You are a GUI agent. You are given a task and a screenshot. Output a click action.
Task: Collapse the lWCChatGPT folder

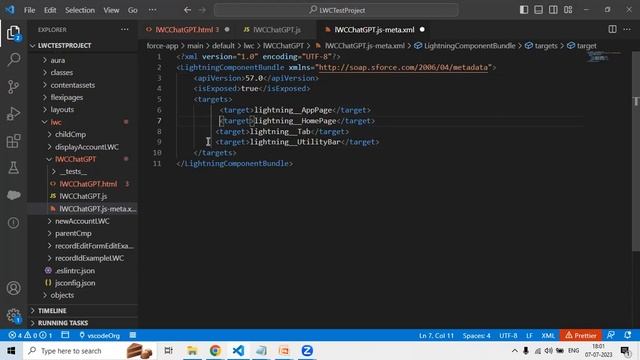[x=76, y=159]
